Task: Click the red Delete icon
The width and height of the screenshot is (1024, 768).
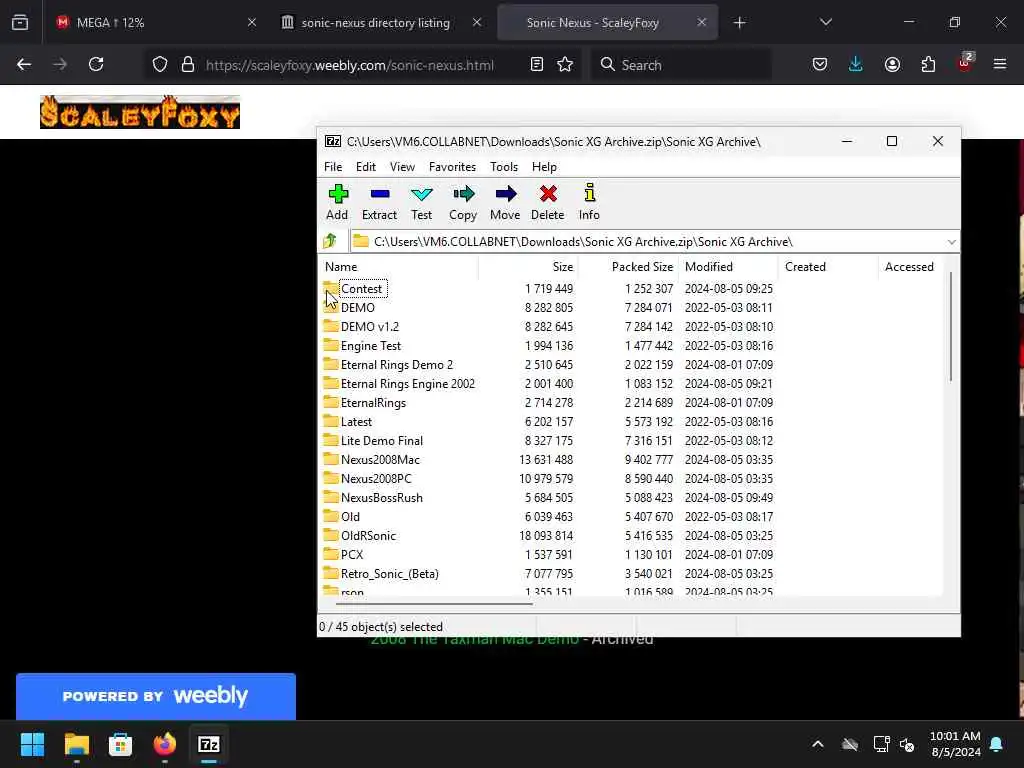Action: [x=547, y=202]
